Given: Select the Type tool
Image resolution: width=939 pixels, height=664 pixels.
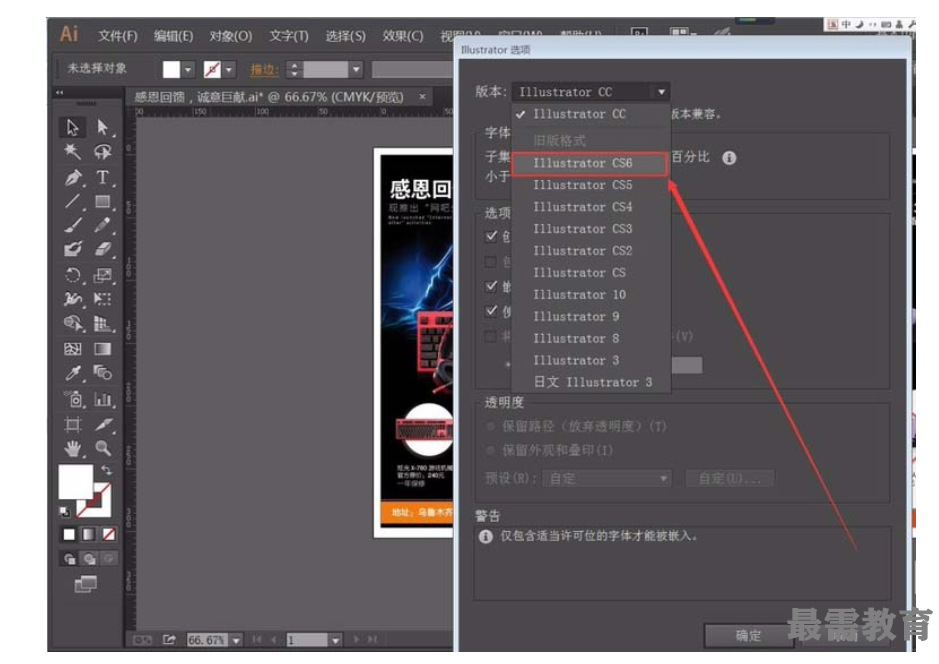Looking at the screenshot, I should pos(102,177).
